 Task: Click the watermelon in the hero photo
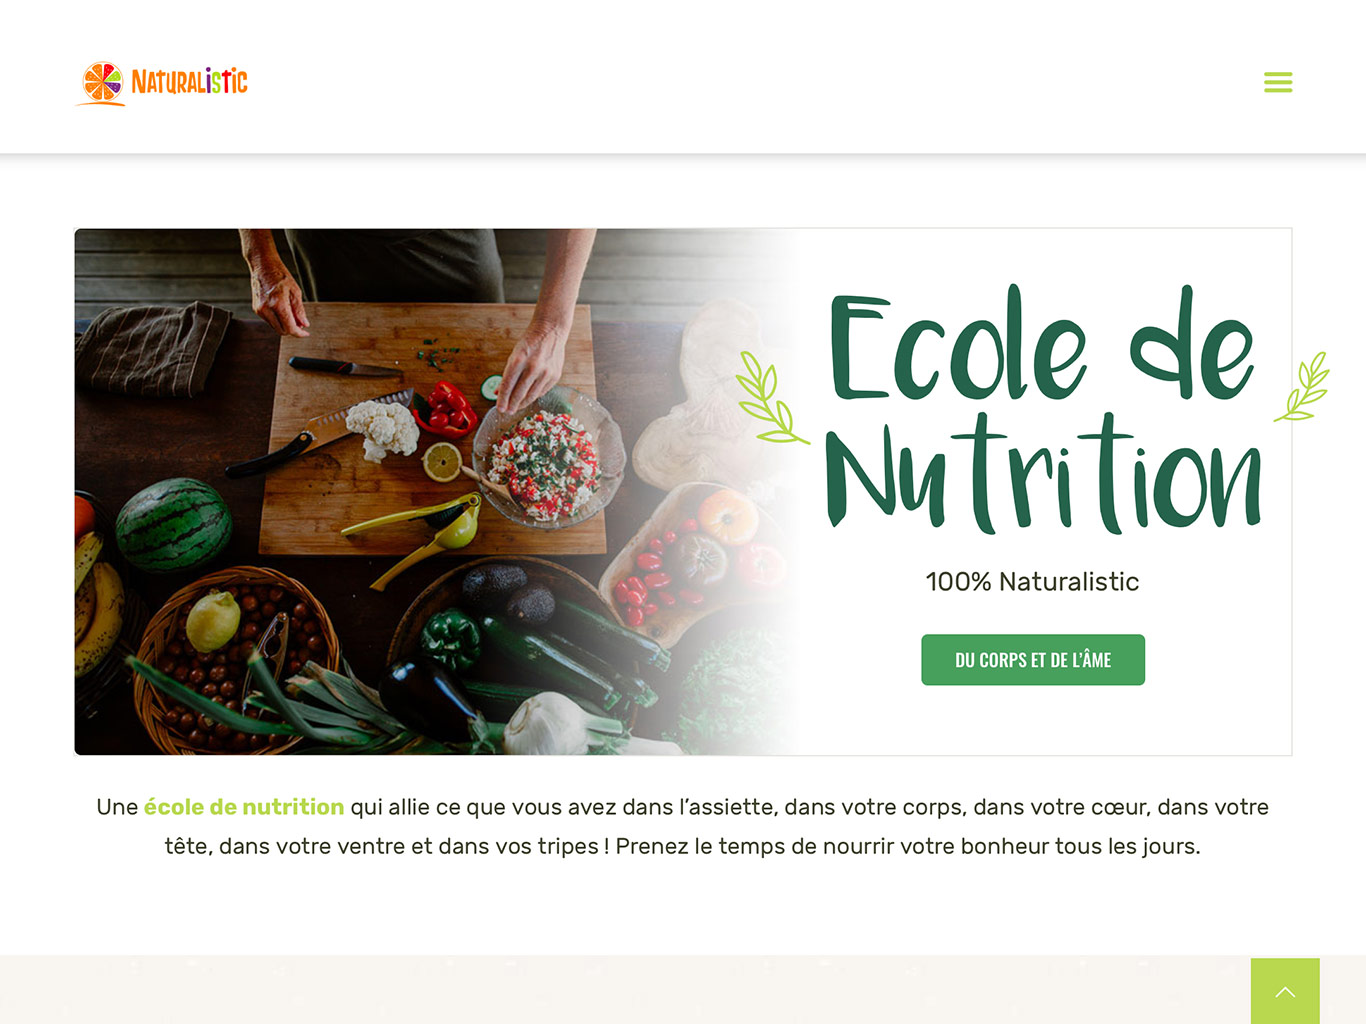point(173,524)
